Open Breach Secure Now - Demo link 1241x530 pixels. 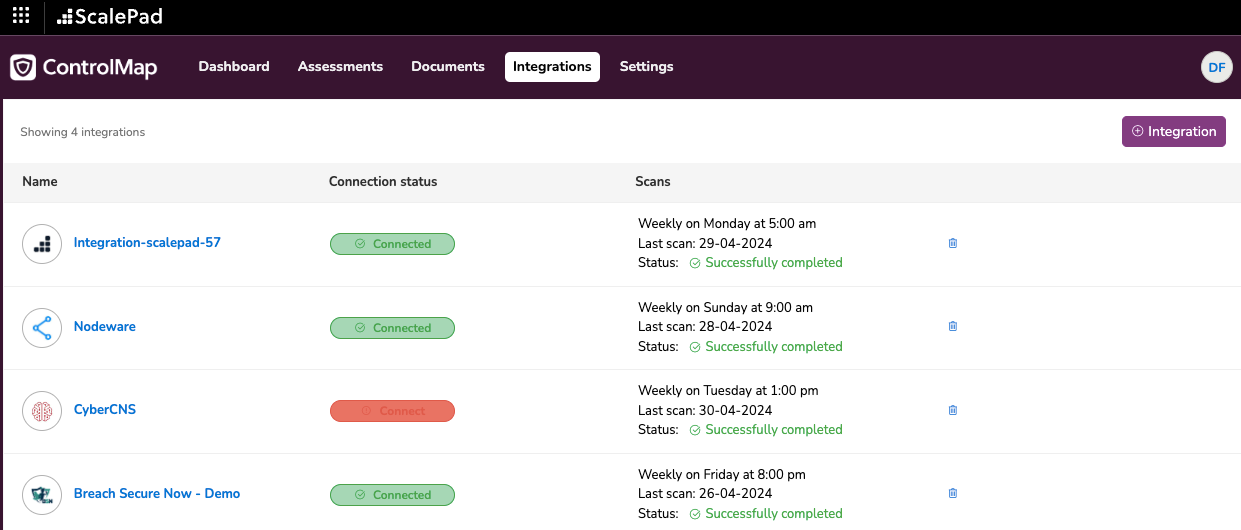[x=157, y=494]
